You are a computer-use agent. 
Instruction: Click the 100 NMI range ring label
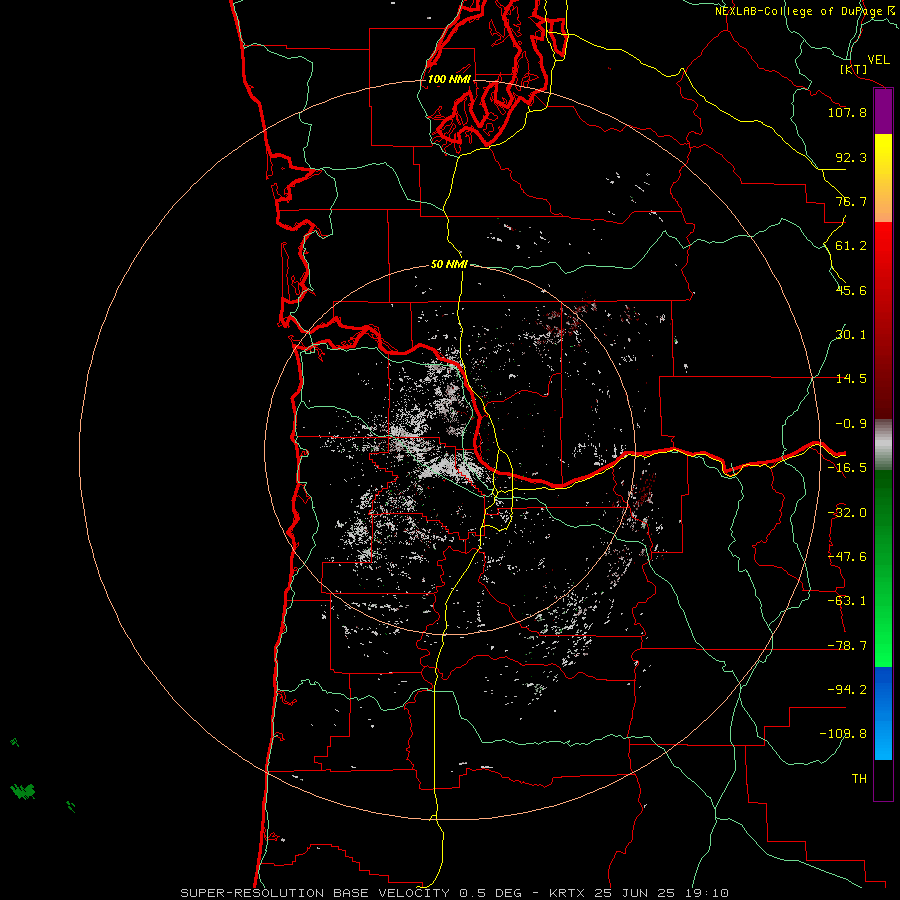click(x=449, y=79)
